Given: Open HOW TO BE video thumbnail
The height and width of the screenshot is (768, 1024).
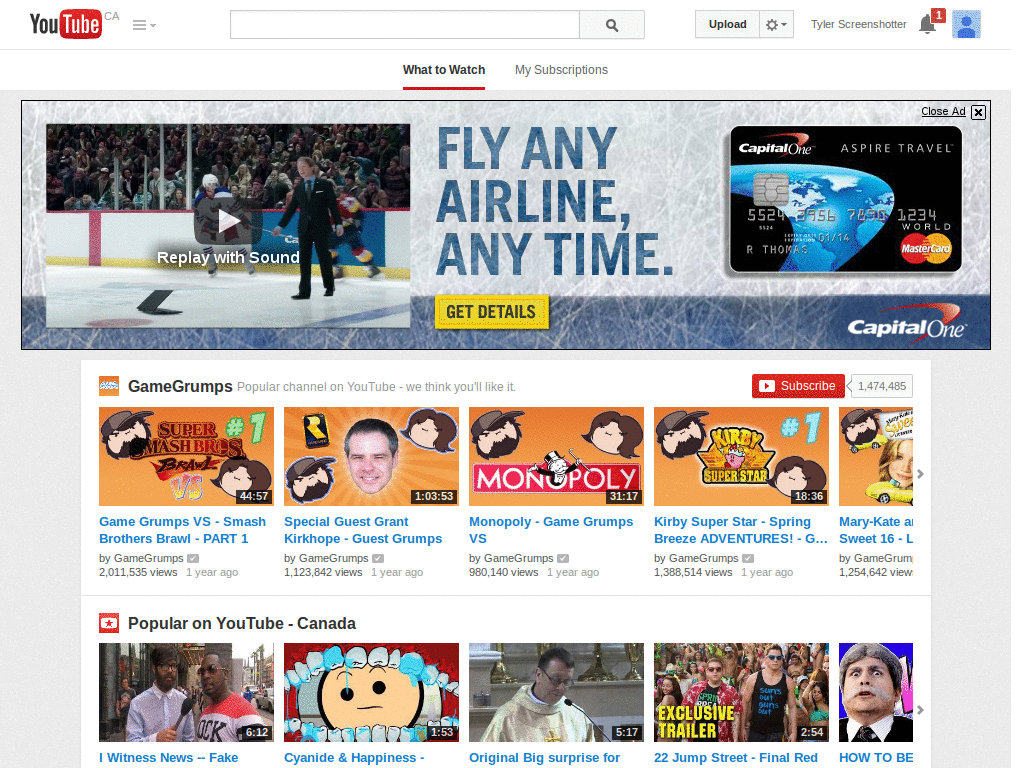Looking at the screenshot, I should pos(876,692).
